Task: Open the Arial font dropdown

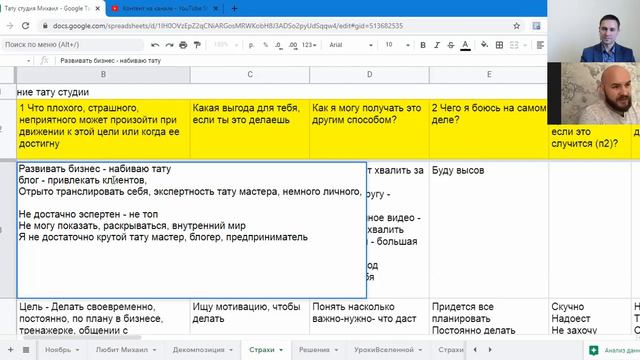Action: pyautogui.click(x=351, y=45)
